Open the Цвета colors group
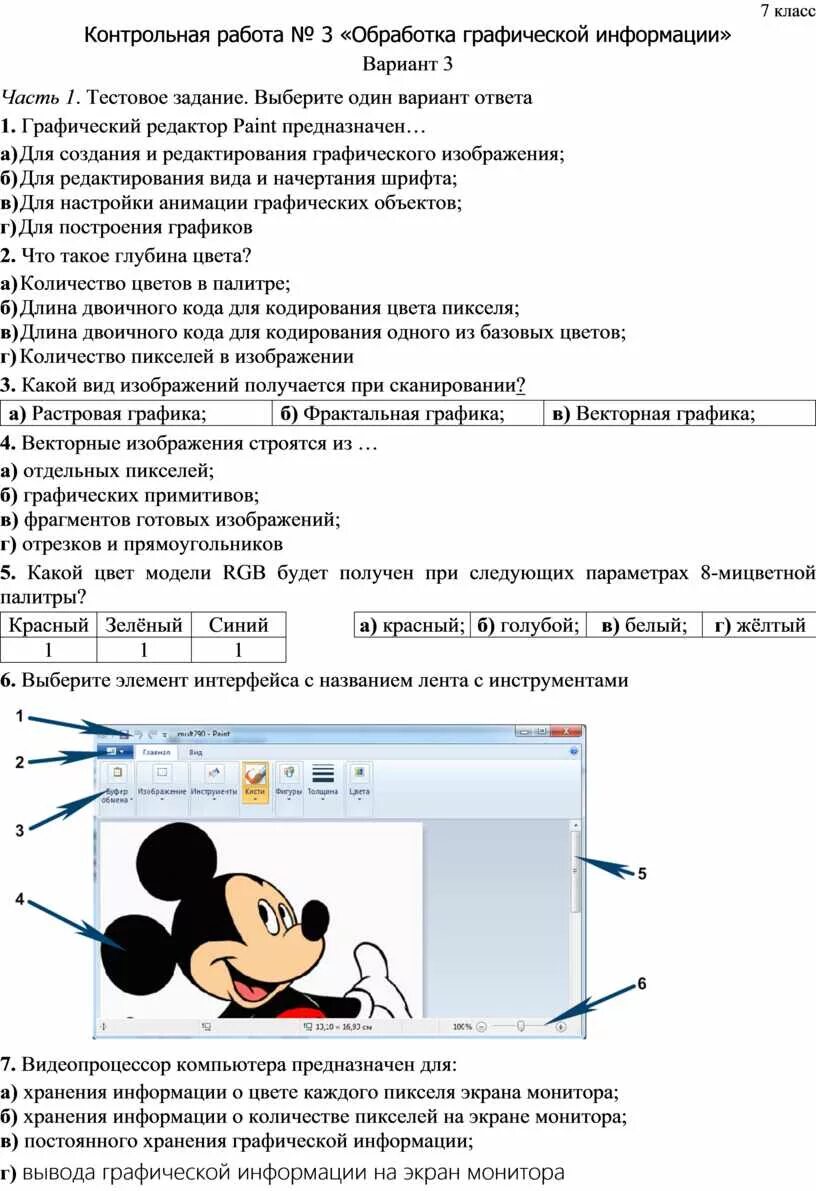This screenshot has width=816, height=1191. [359, 786]
